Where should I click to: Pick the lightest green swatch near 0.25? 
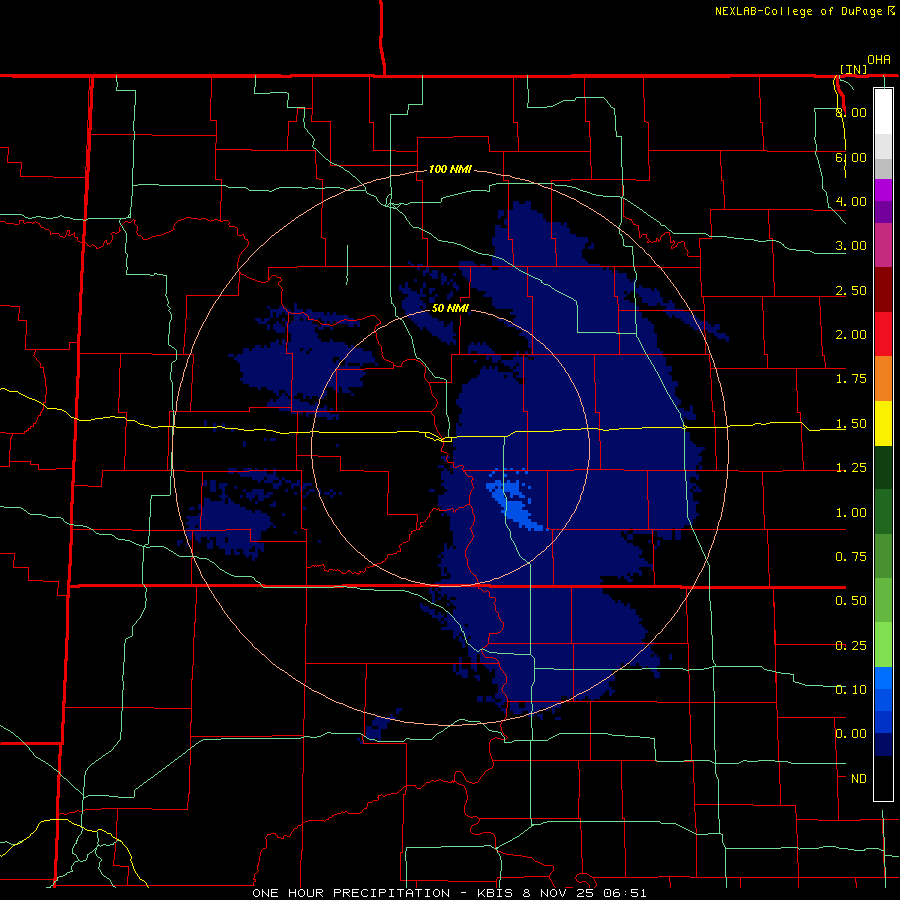click(883, 645)
